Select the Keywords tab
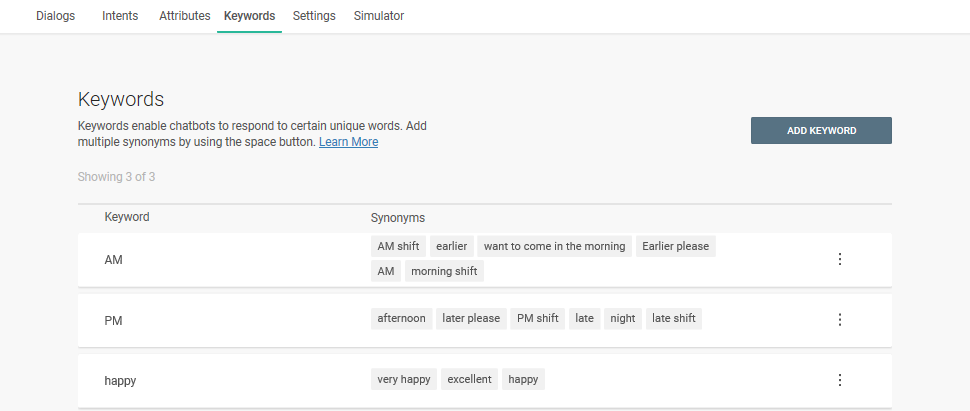The height and width of the screenshot is (411, 970). tap(249, 16)
